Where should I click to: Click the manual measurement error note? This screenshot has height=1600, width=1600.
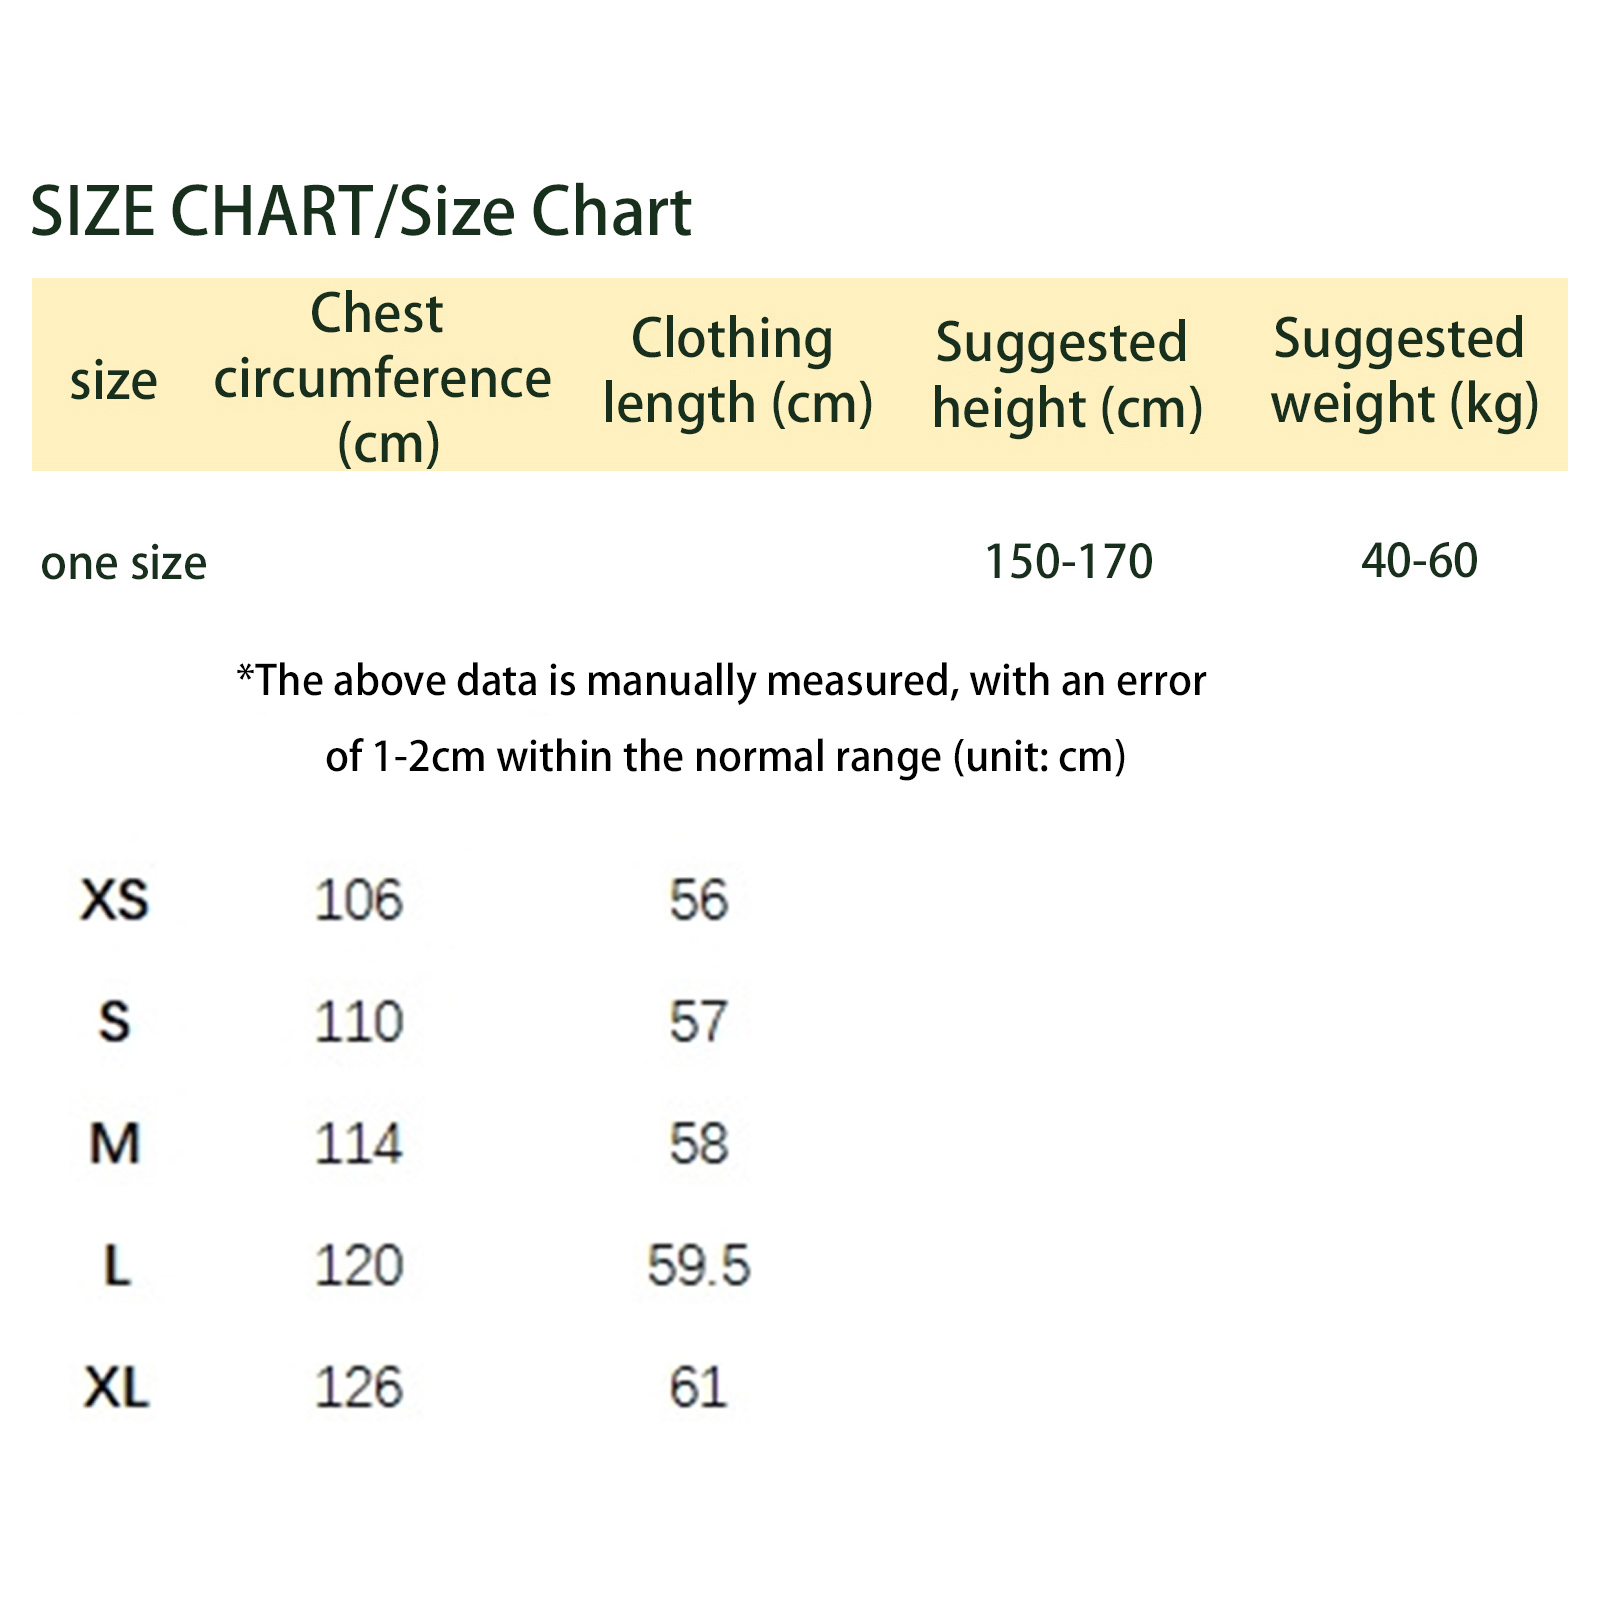pos(722,718)
